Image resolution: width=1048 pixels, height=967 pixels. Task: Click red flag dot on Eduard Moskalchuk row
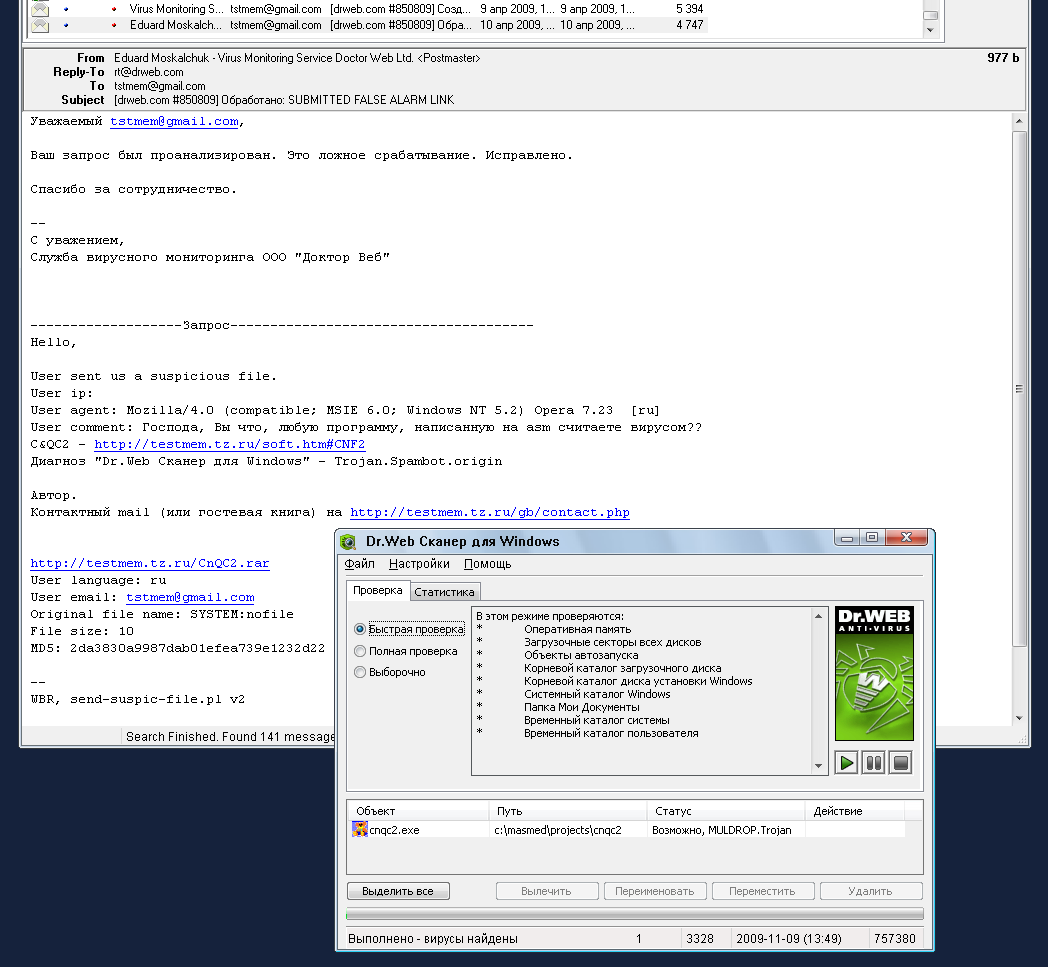(x=114, y=25)
